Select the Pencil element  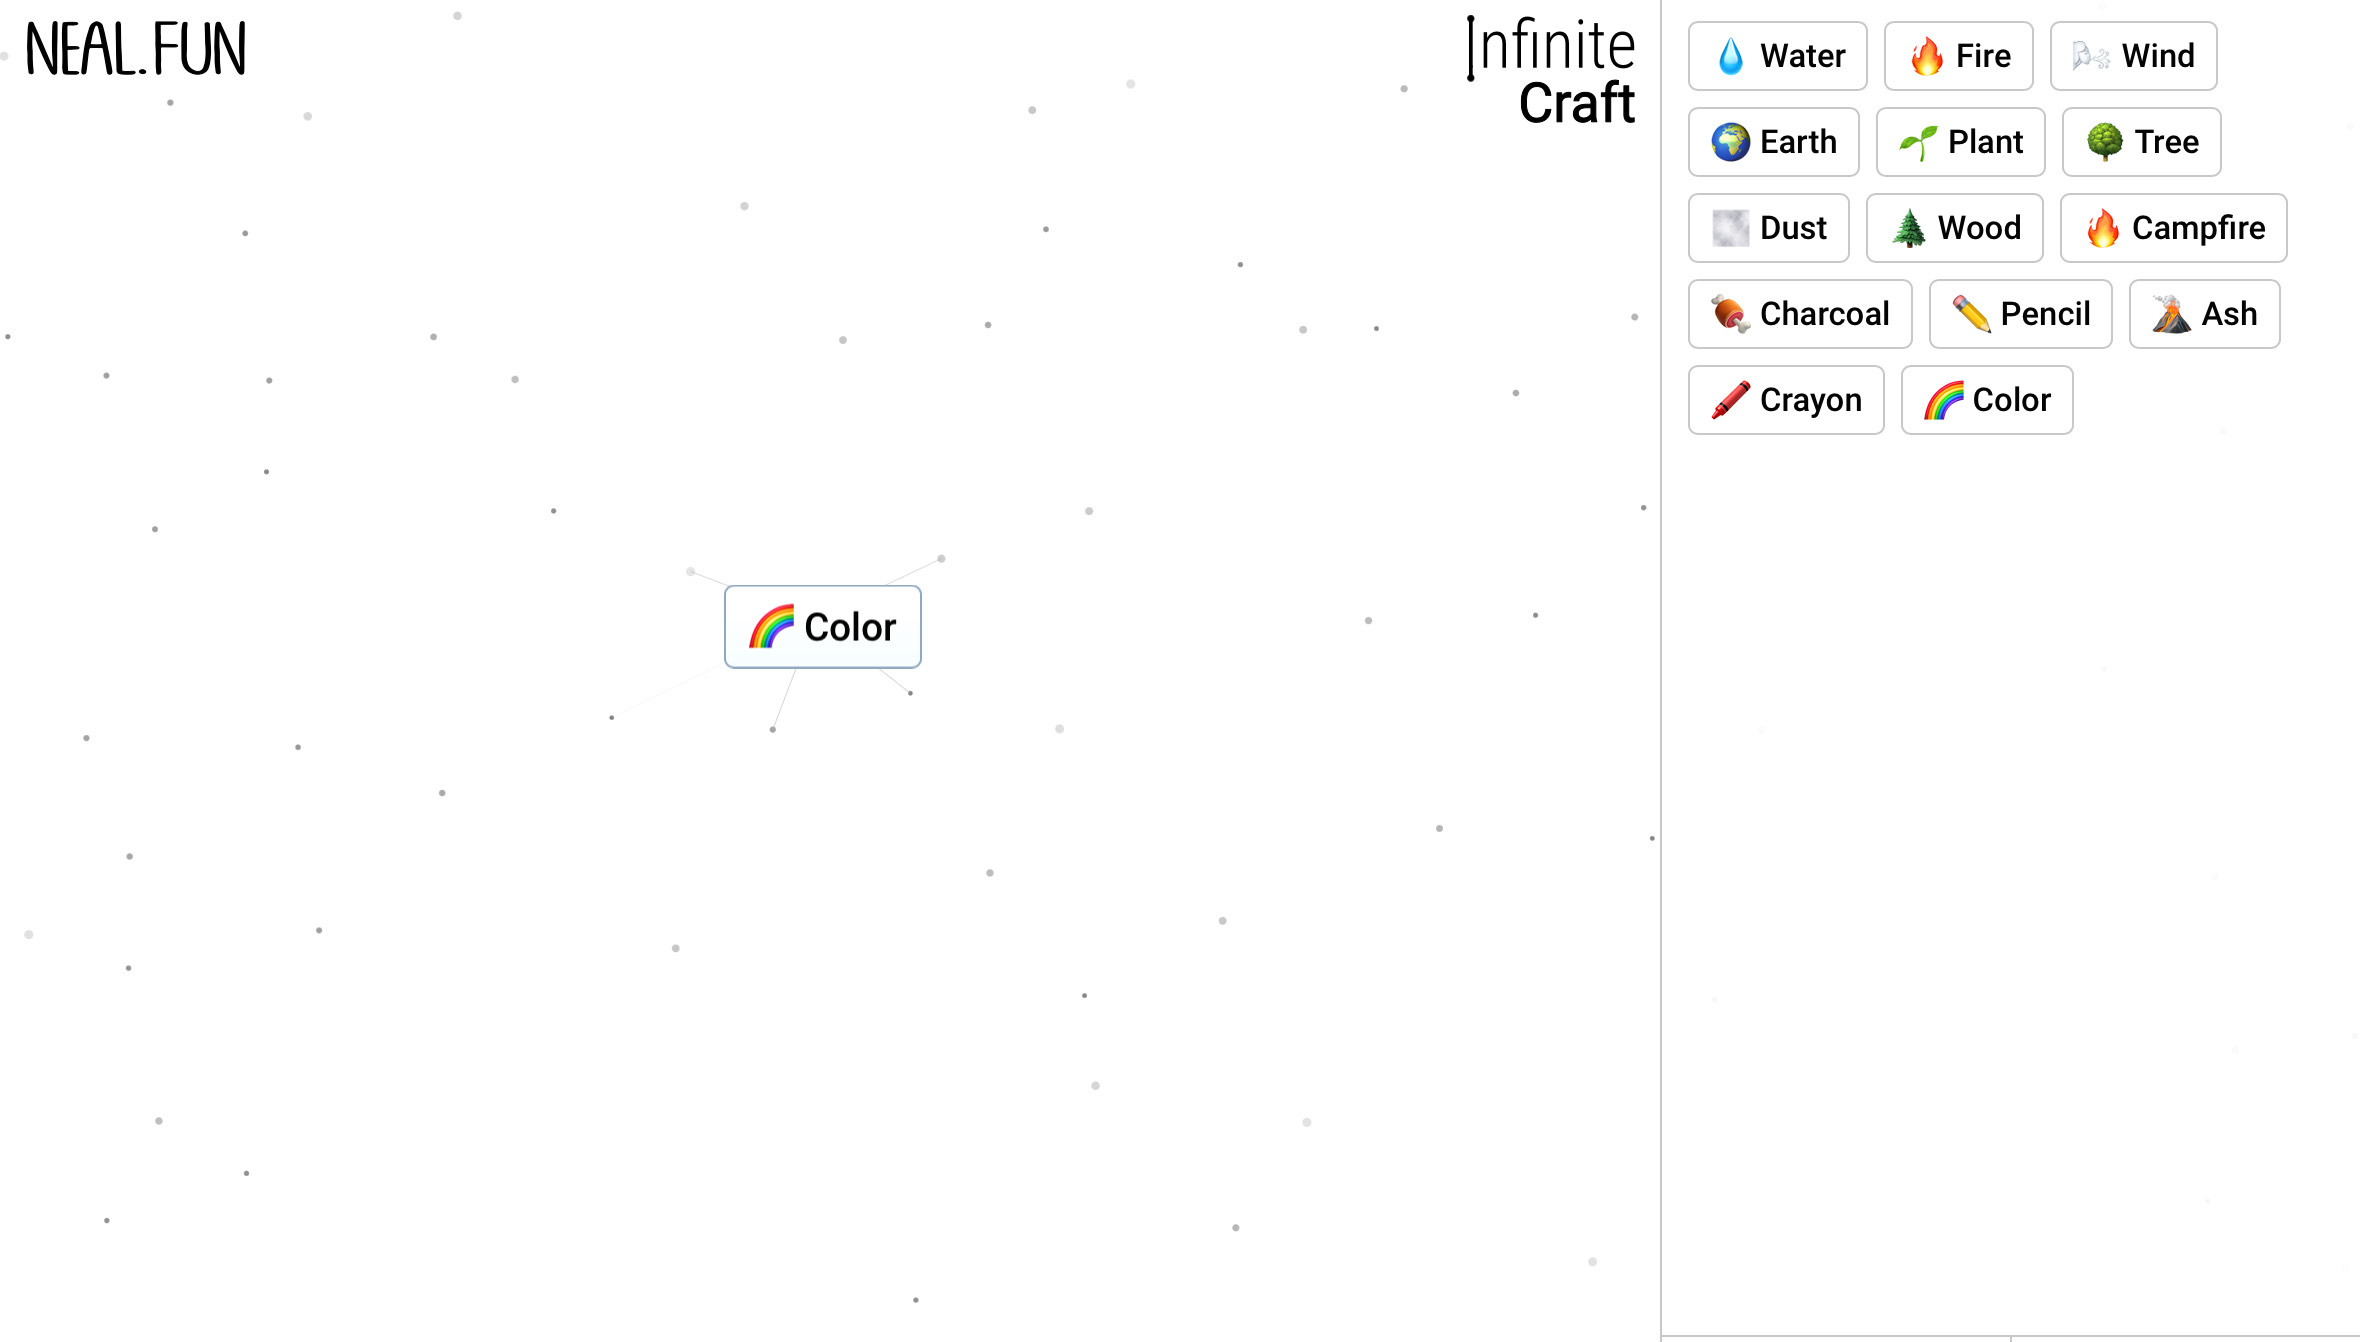tap(2020, 314)
